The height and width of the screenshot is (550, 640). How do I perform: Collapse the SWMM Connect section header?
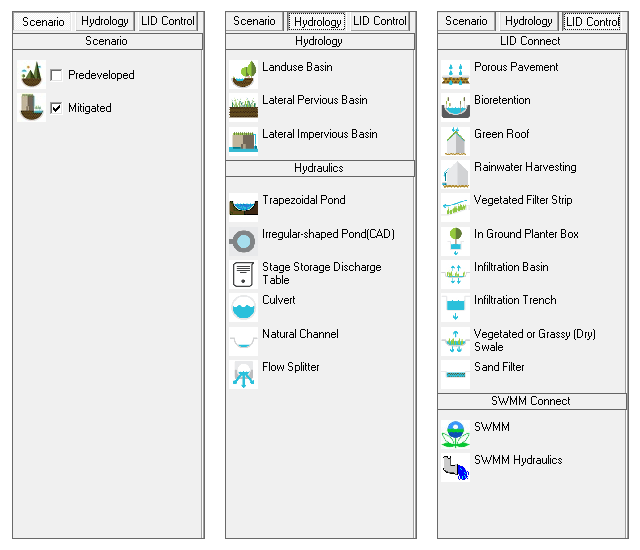pos(531,401)
